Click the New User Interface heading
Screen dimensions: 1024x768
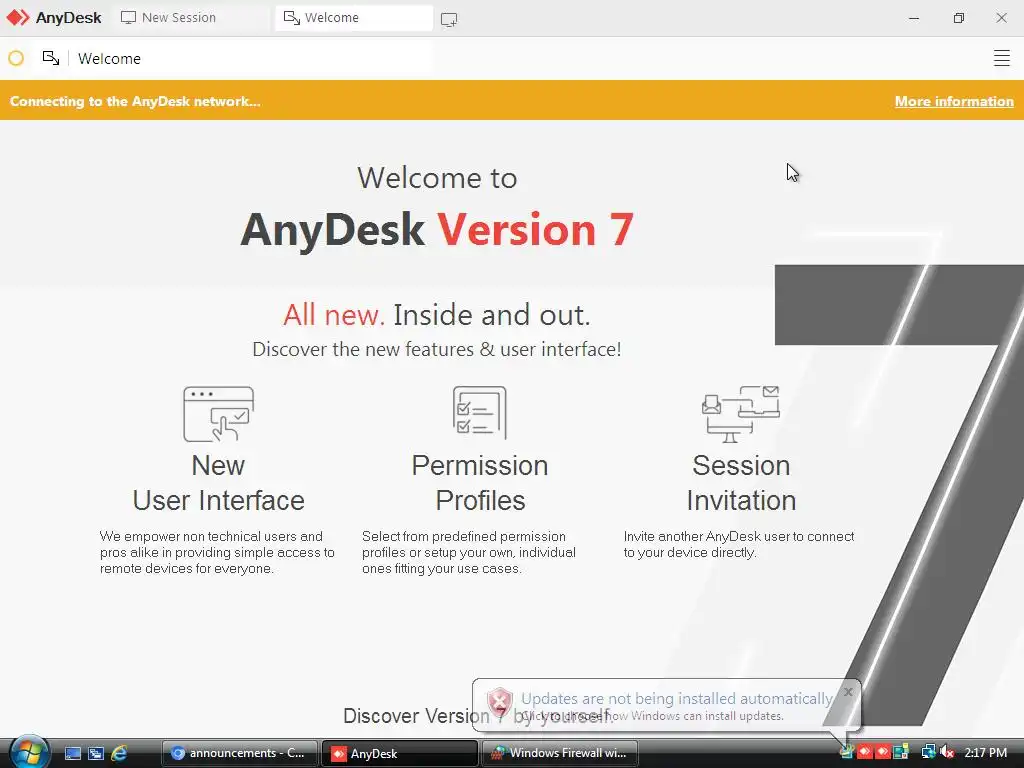click(218, 483)
